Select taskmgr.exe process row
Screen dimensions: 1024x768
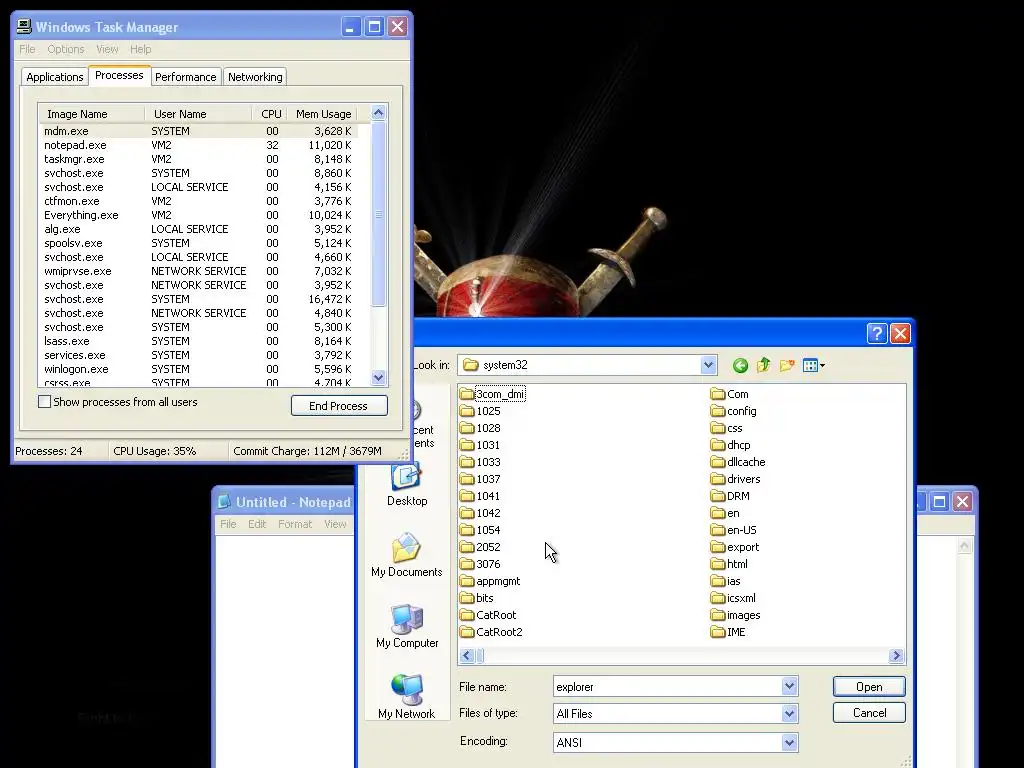click(199, 159)
